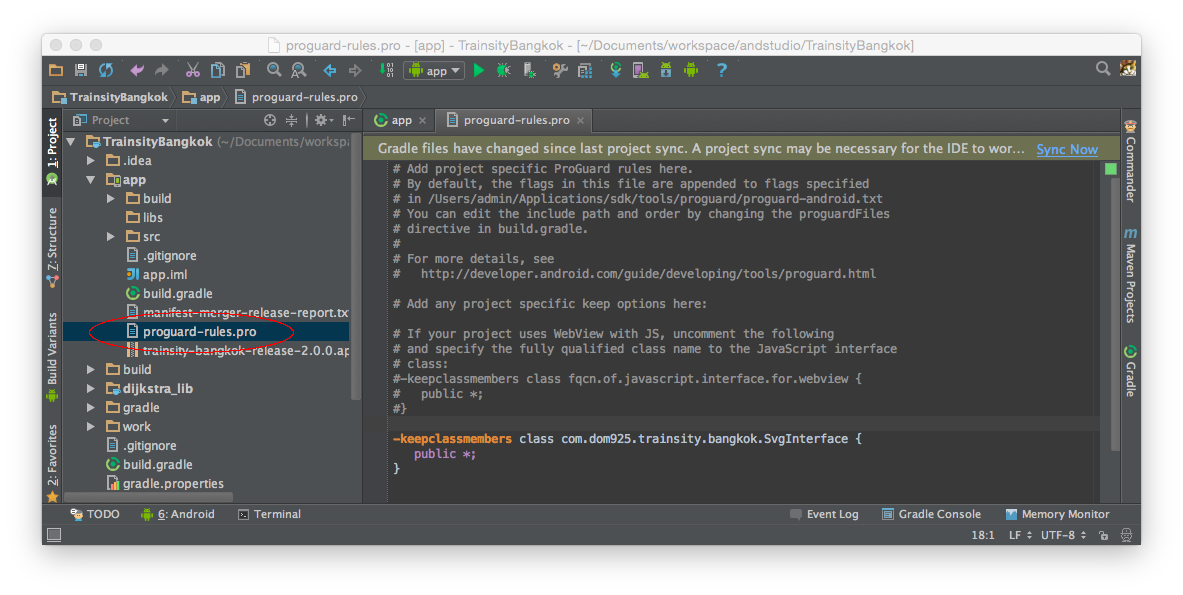Open Project panel gear settings dropdown
The width and height of the screenshot is (1183, 595).
(x=324, y=120)
